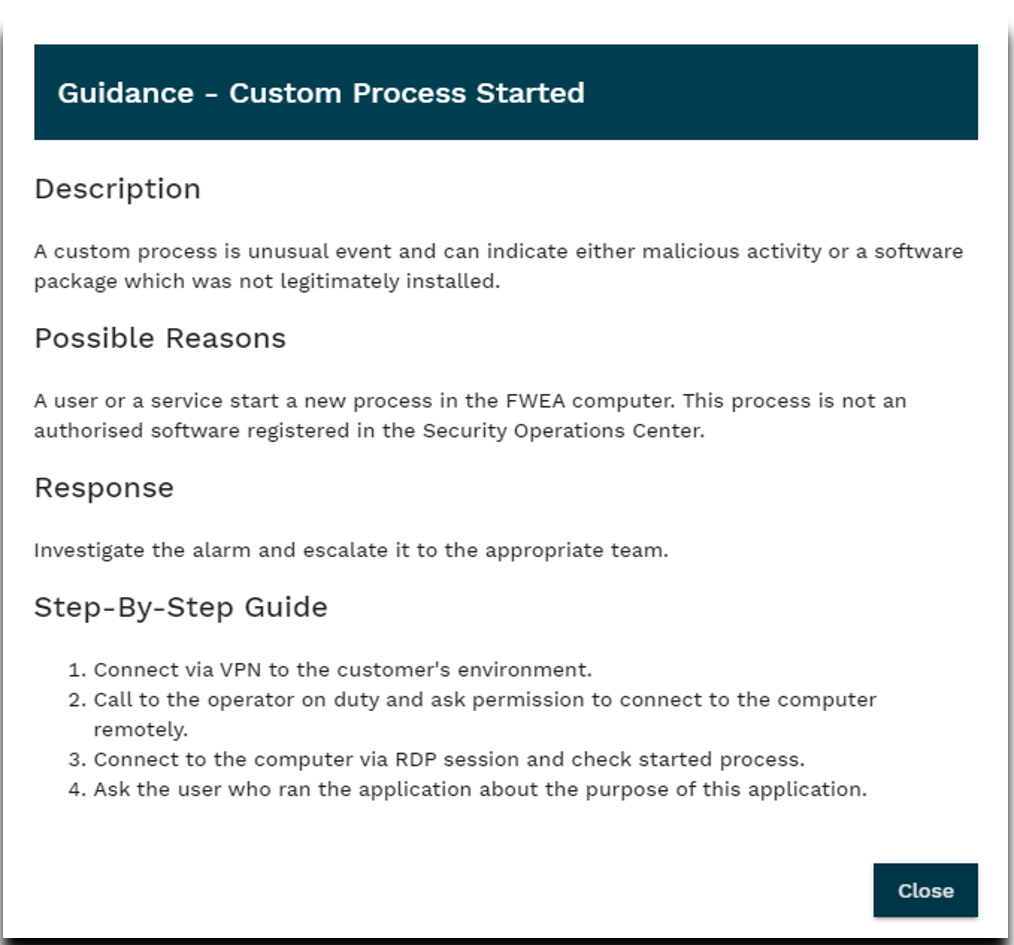Click the Close button
The width and height of the screenshot is (1014, 945).
tap(925, 890)
